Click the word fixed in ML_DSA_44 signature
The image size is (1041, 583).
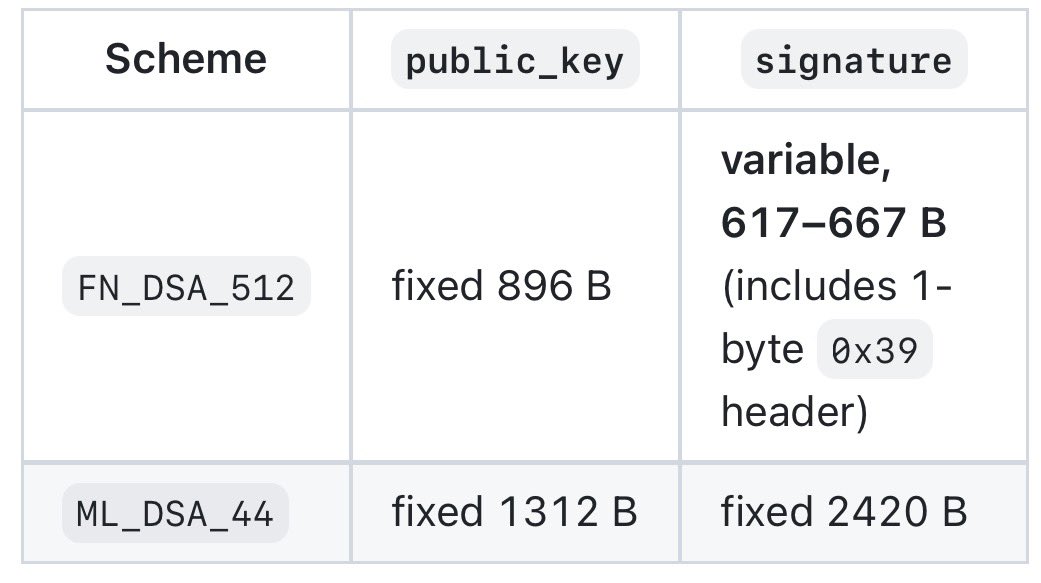pyautogui.click(x=766, y=512)
